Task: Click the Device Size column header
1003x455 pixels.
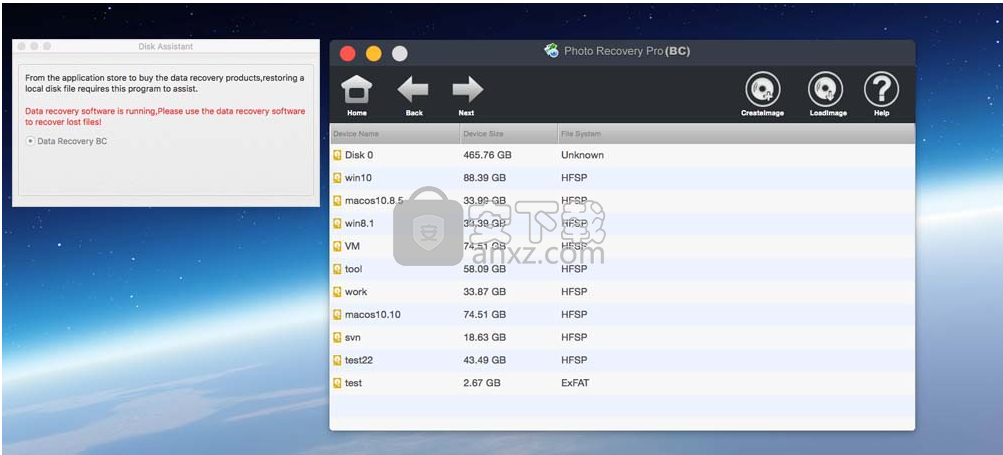Action: point(509,134)
